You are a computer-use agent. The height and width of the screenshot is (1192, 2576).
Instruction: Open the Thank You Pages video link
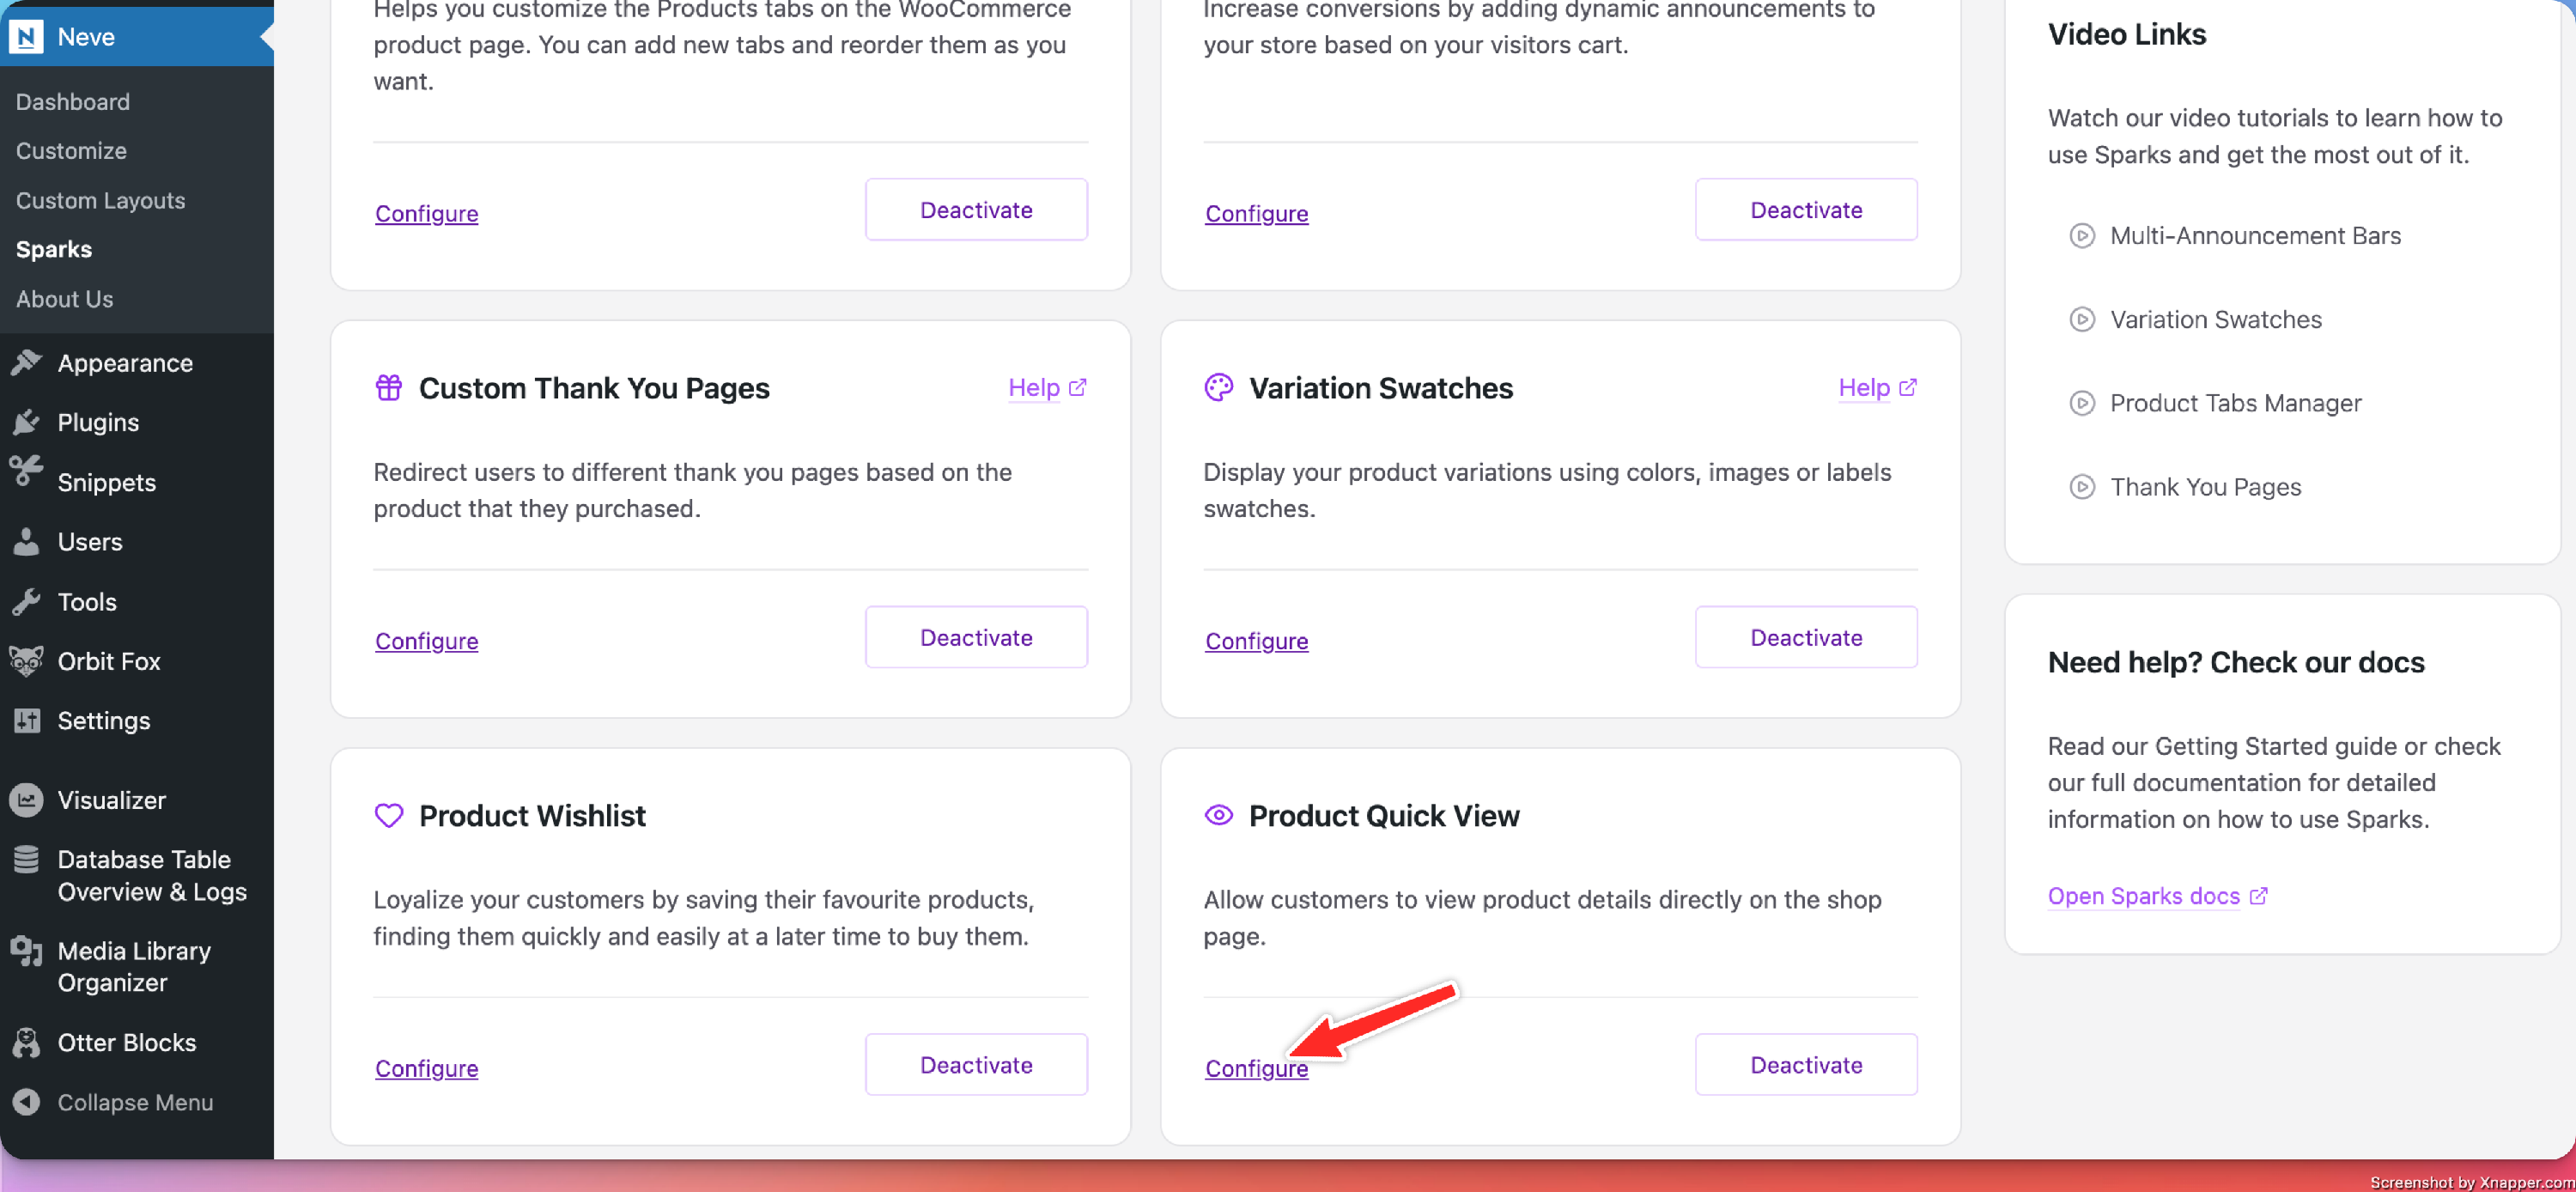2205,487
